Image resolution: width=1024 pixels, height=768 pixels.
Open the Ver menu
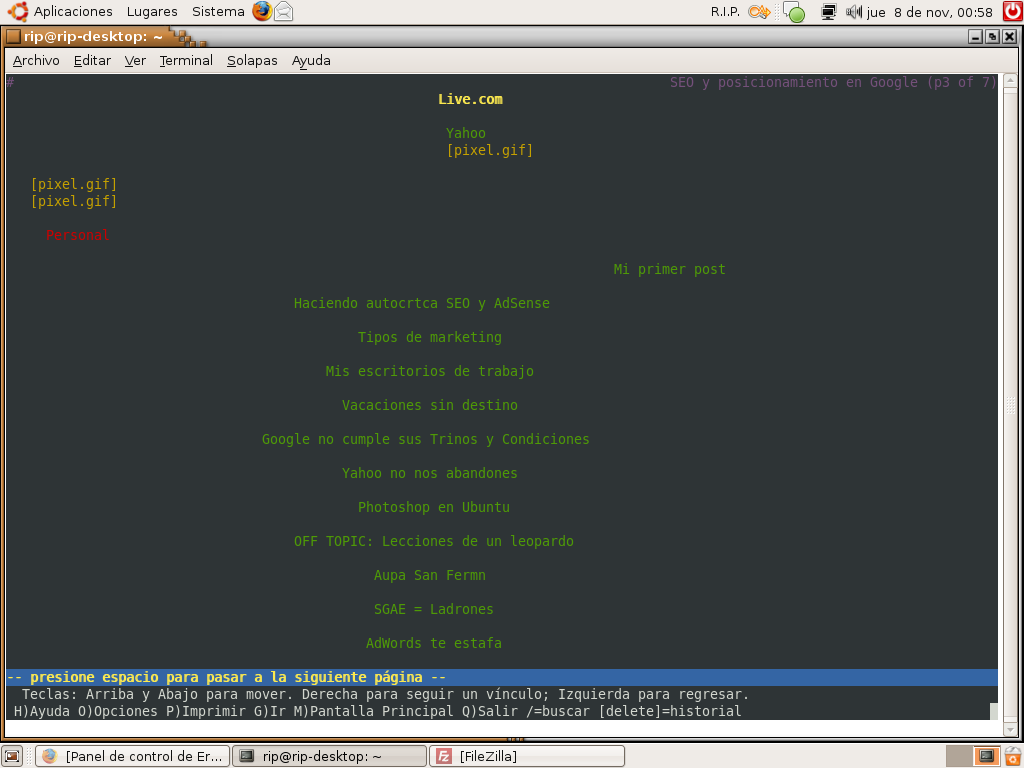135,61
